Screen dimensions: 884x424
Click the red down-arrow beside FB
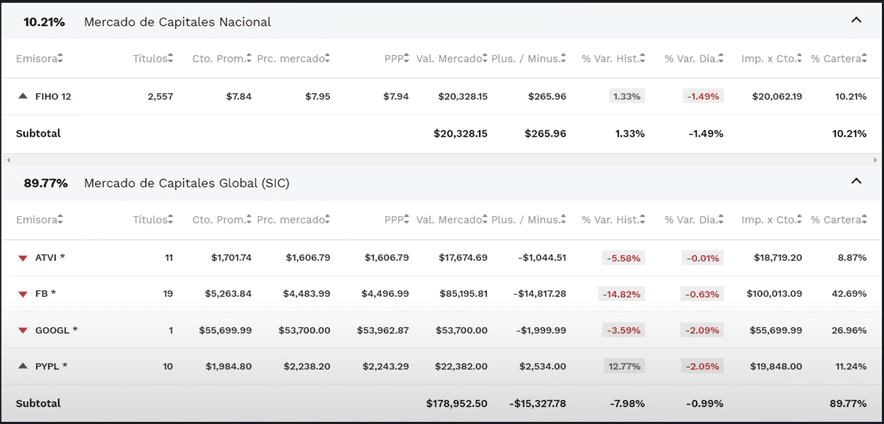tap(23, 294)
